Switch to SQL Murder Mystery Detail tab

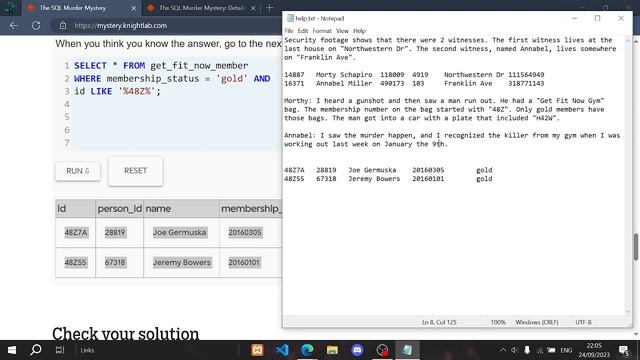202,8
